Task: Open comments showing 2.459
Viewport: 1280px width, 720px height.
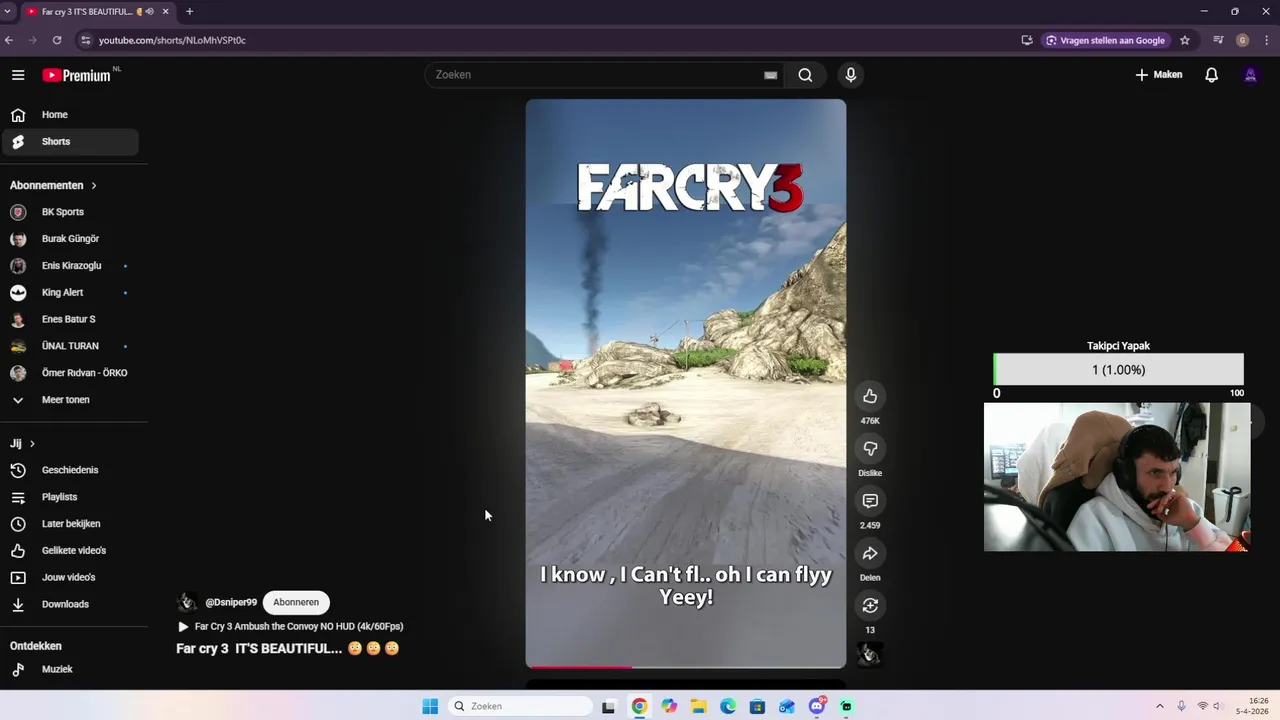Action: [870, 501]
